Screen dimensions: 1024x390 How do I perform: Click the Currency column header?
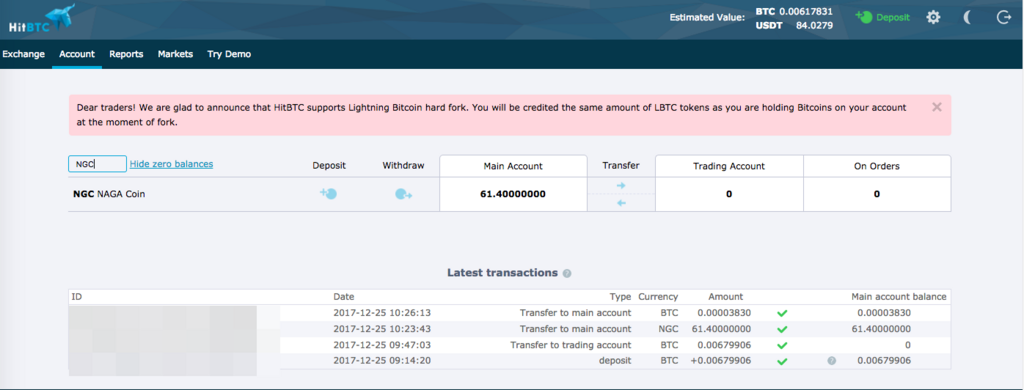tap(658, 297)
